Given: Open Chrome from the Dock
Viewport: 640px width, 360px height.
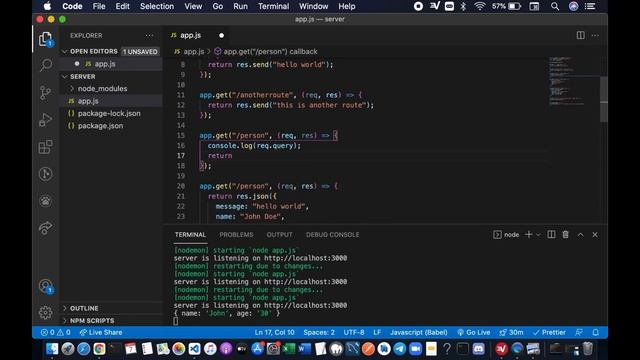Looking at the screenshot, I should [99, 349].
